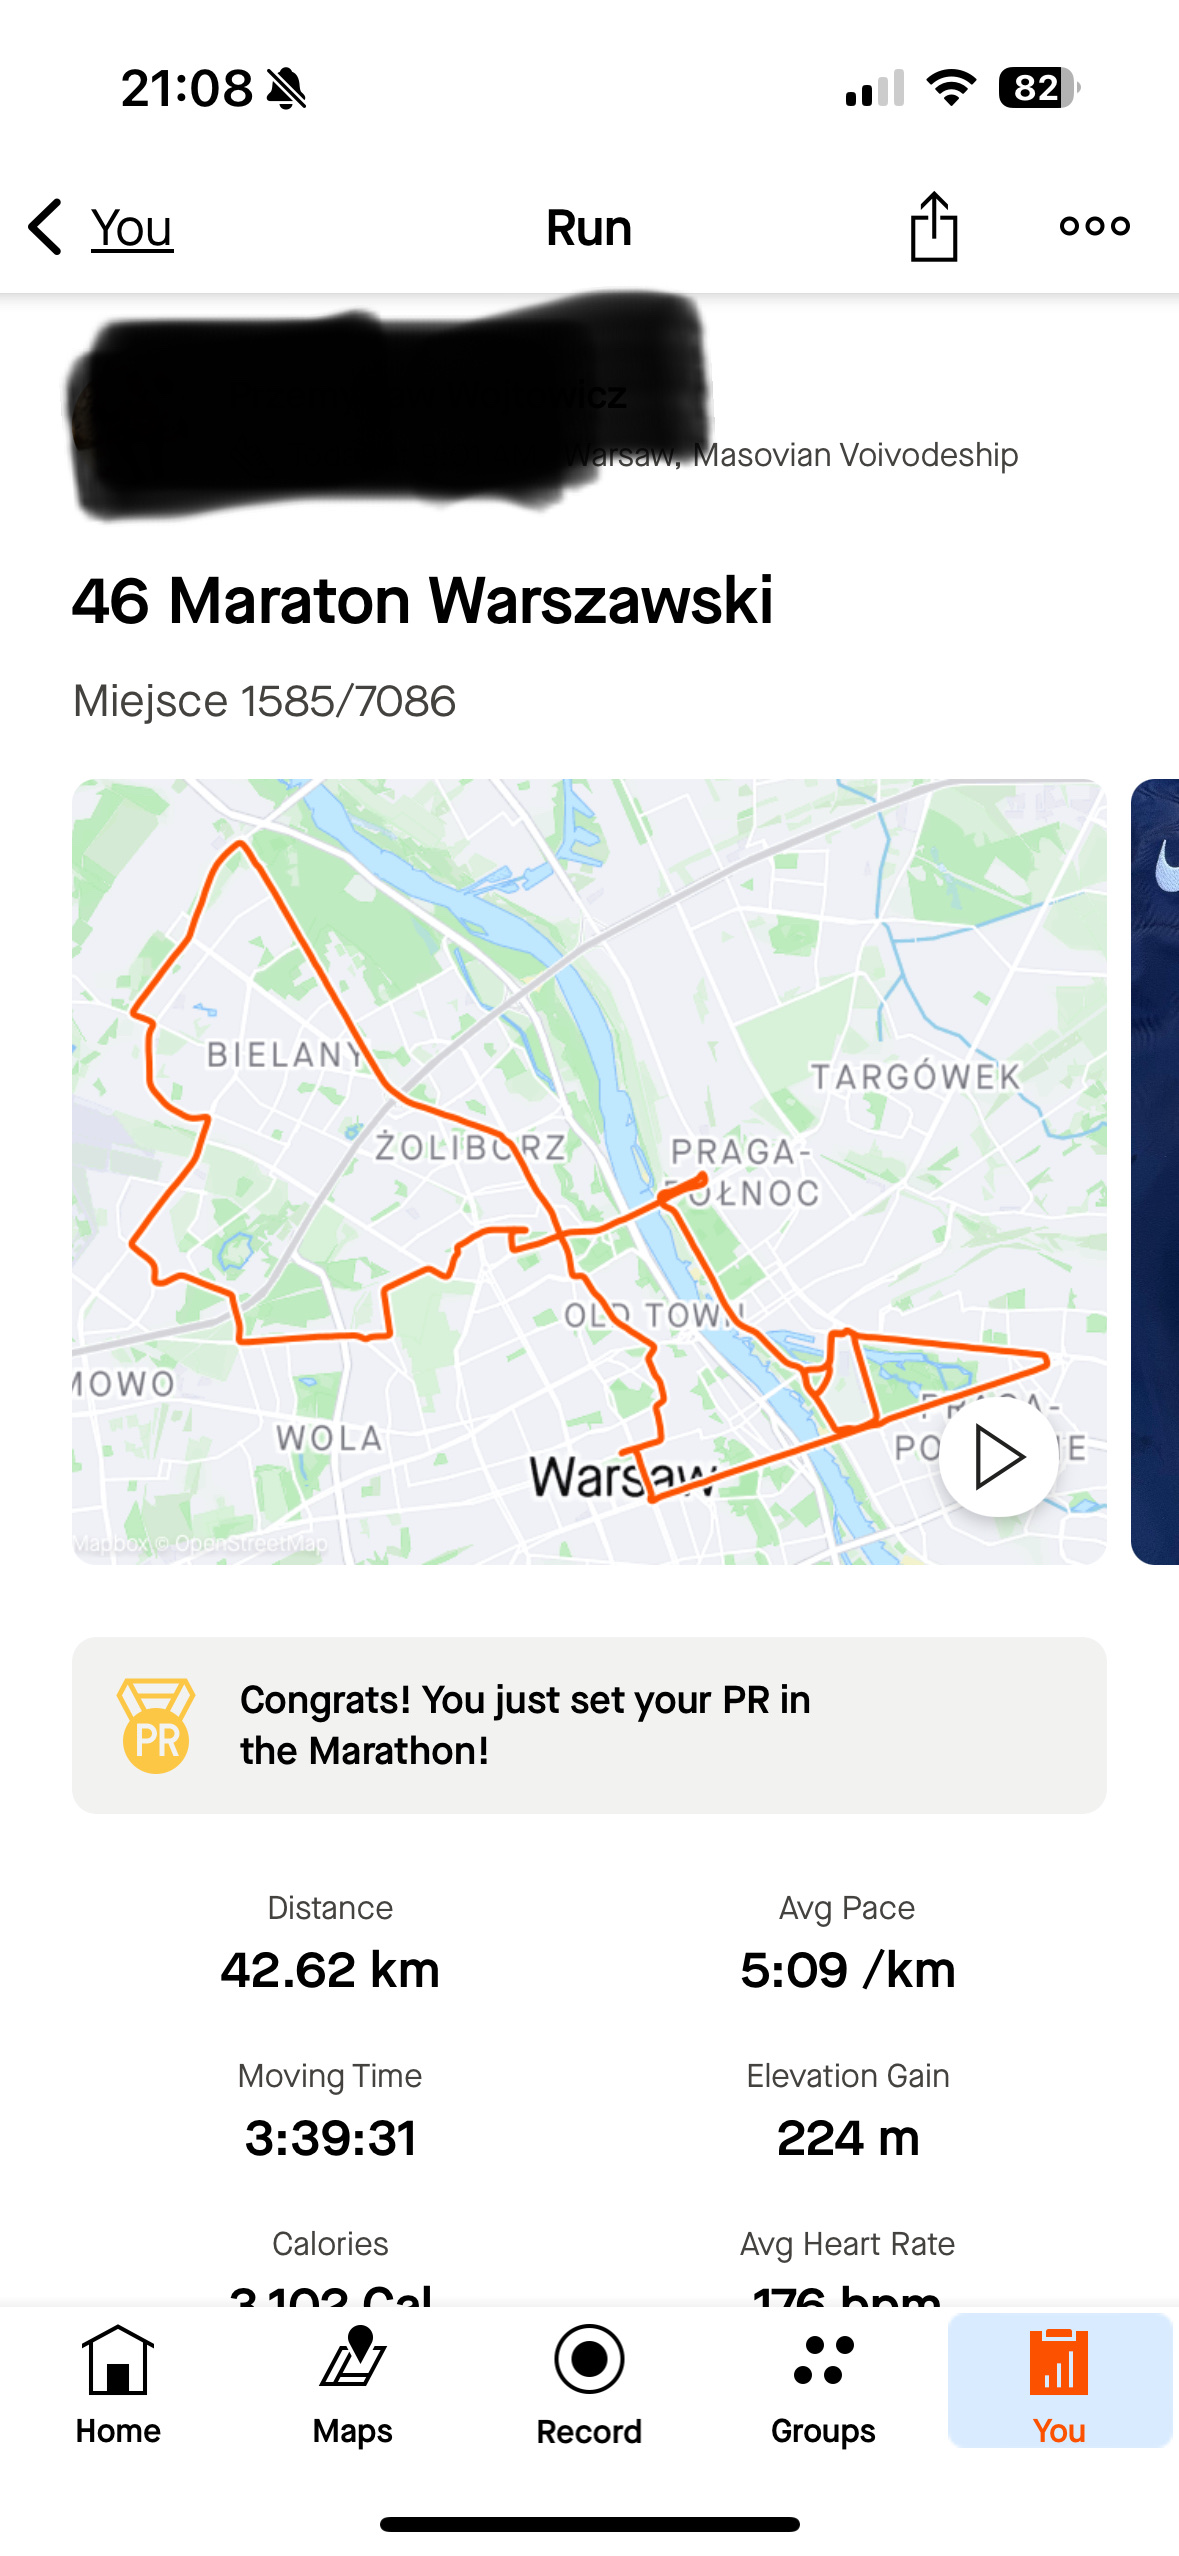Open the Maps tab
Image resolution: width=1179 pixels, height=2556 pixels.
coord(353,2385)
